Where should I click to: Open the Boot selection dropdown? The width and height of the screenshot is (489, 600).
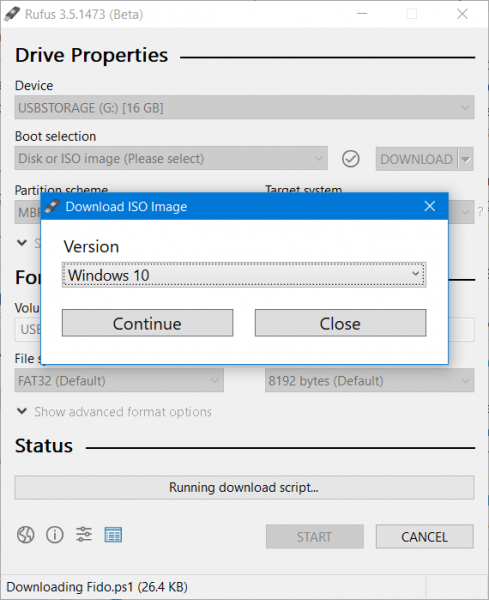click(x=171, y=158)
